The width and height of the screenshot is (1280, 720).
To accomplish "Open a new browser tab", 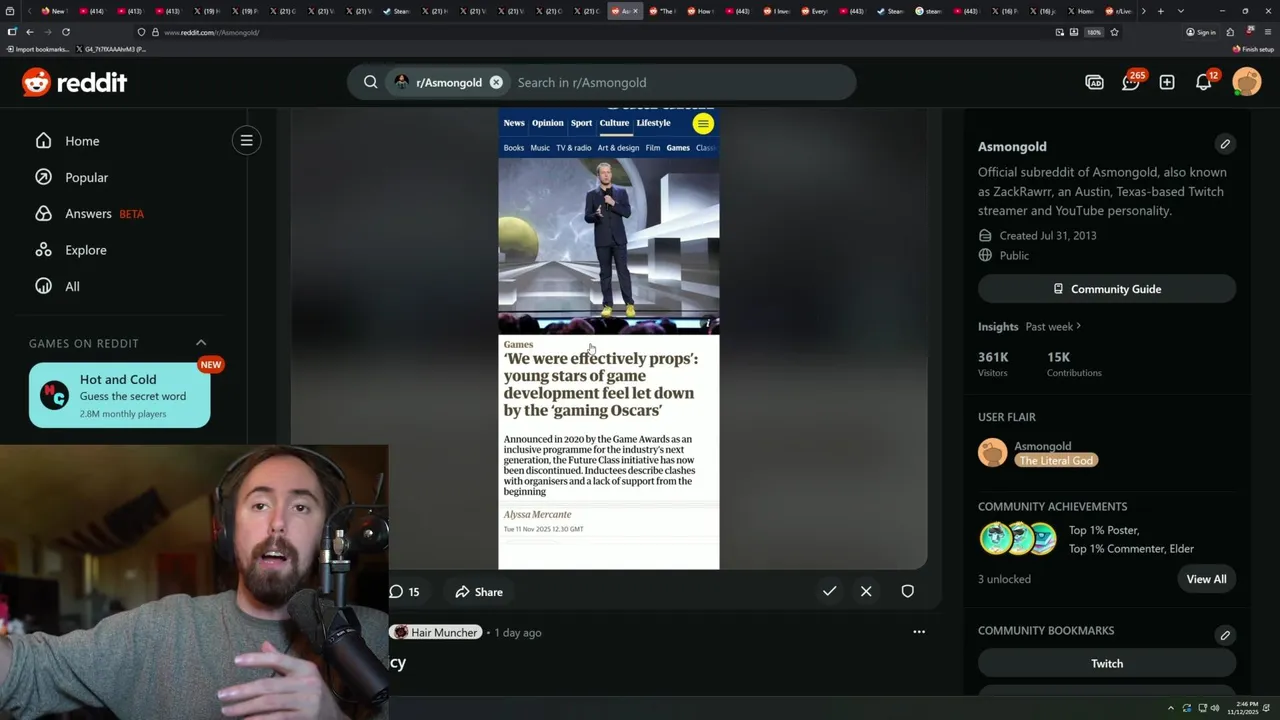I will (x=1160, y=11).
